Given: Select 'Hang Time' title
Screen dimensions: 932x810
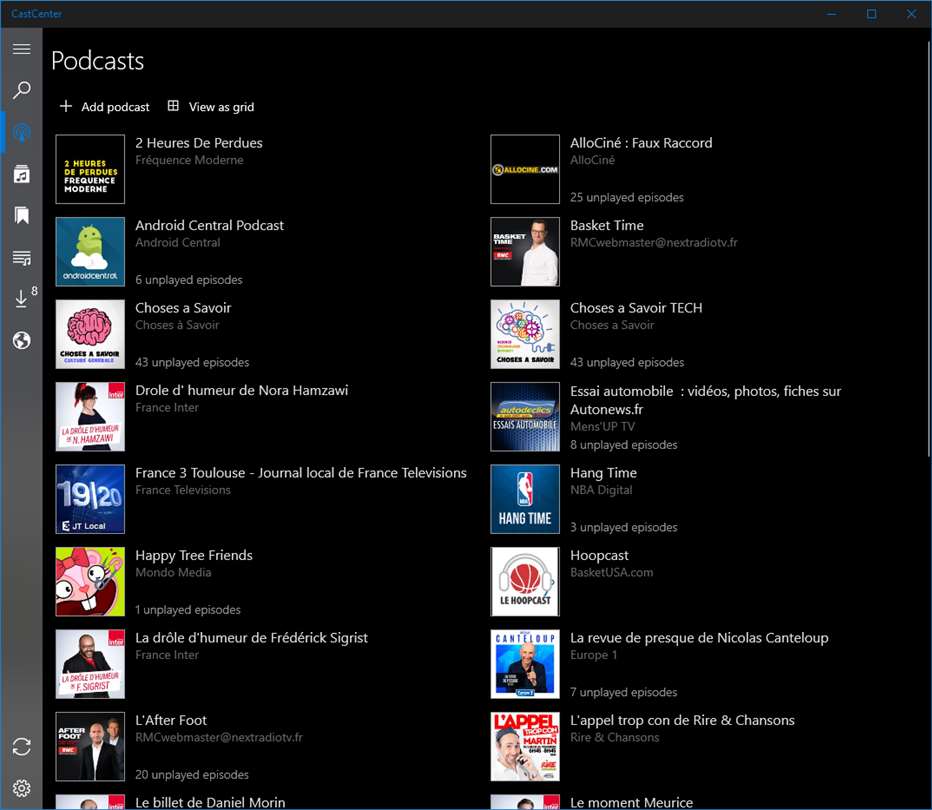Looking at the screenshot, I should 603,473.
